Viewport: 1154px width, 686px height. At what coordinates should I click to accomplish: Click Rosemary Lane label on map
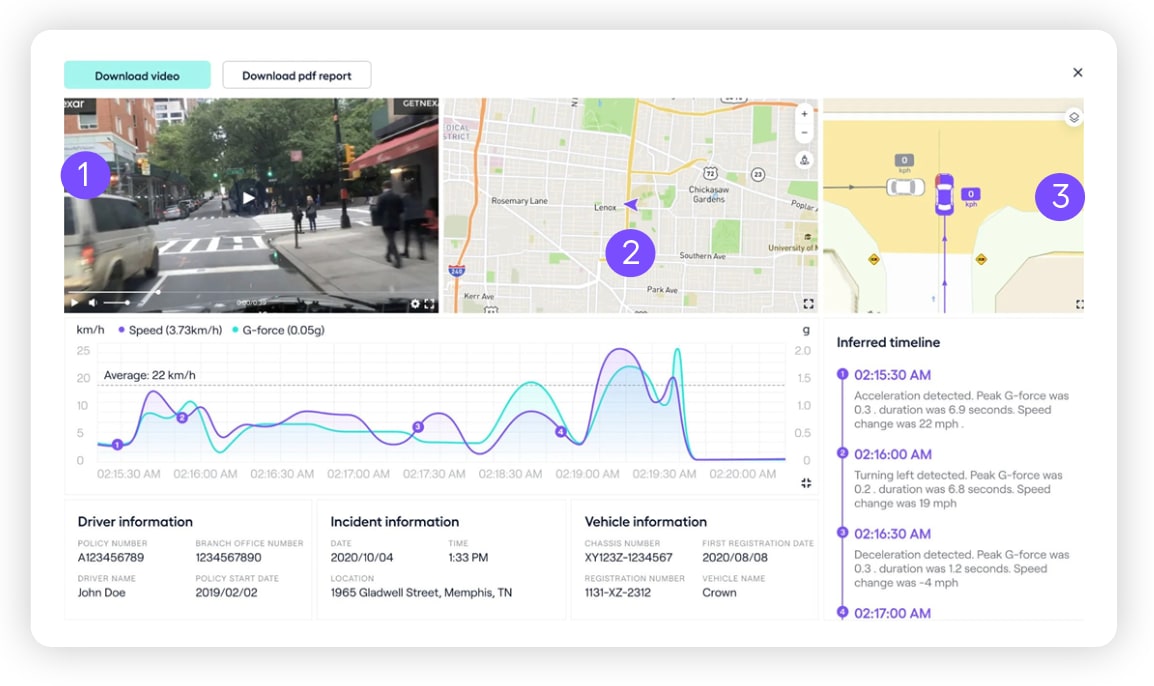click(x=520, y=201)
